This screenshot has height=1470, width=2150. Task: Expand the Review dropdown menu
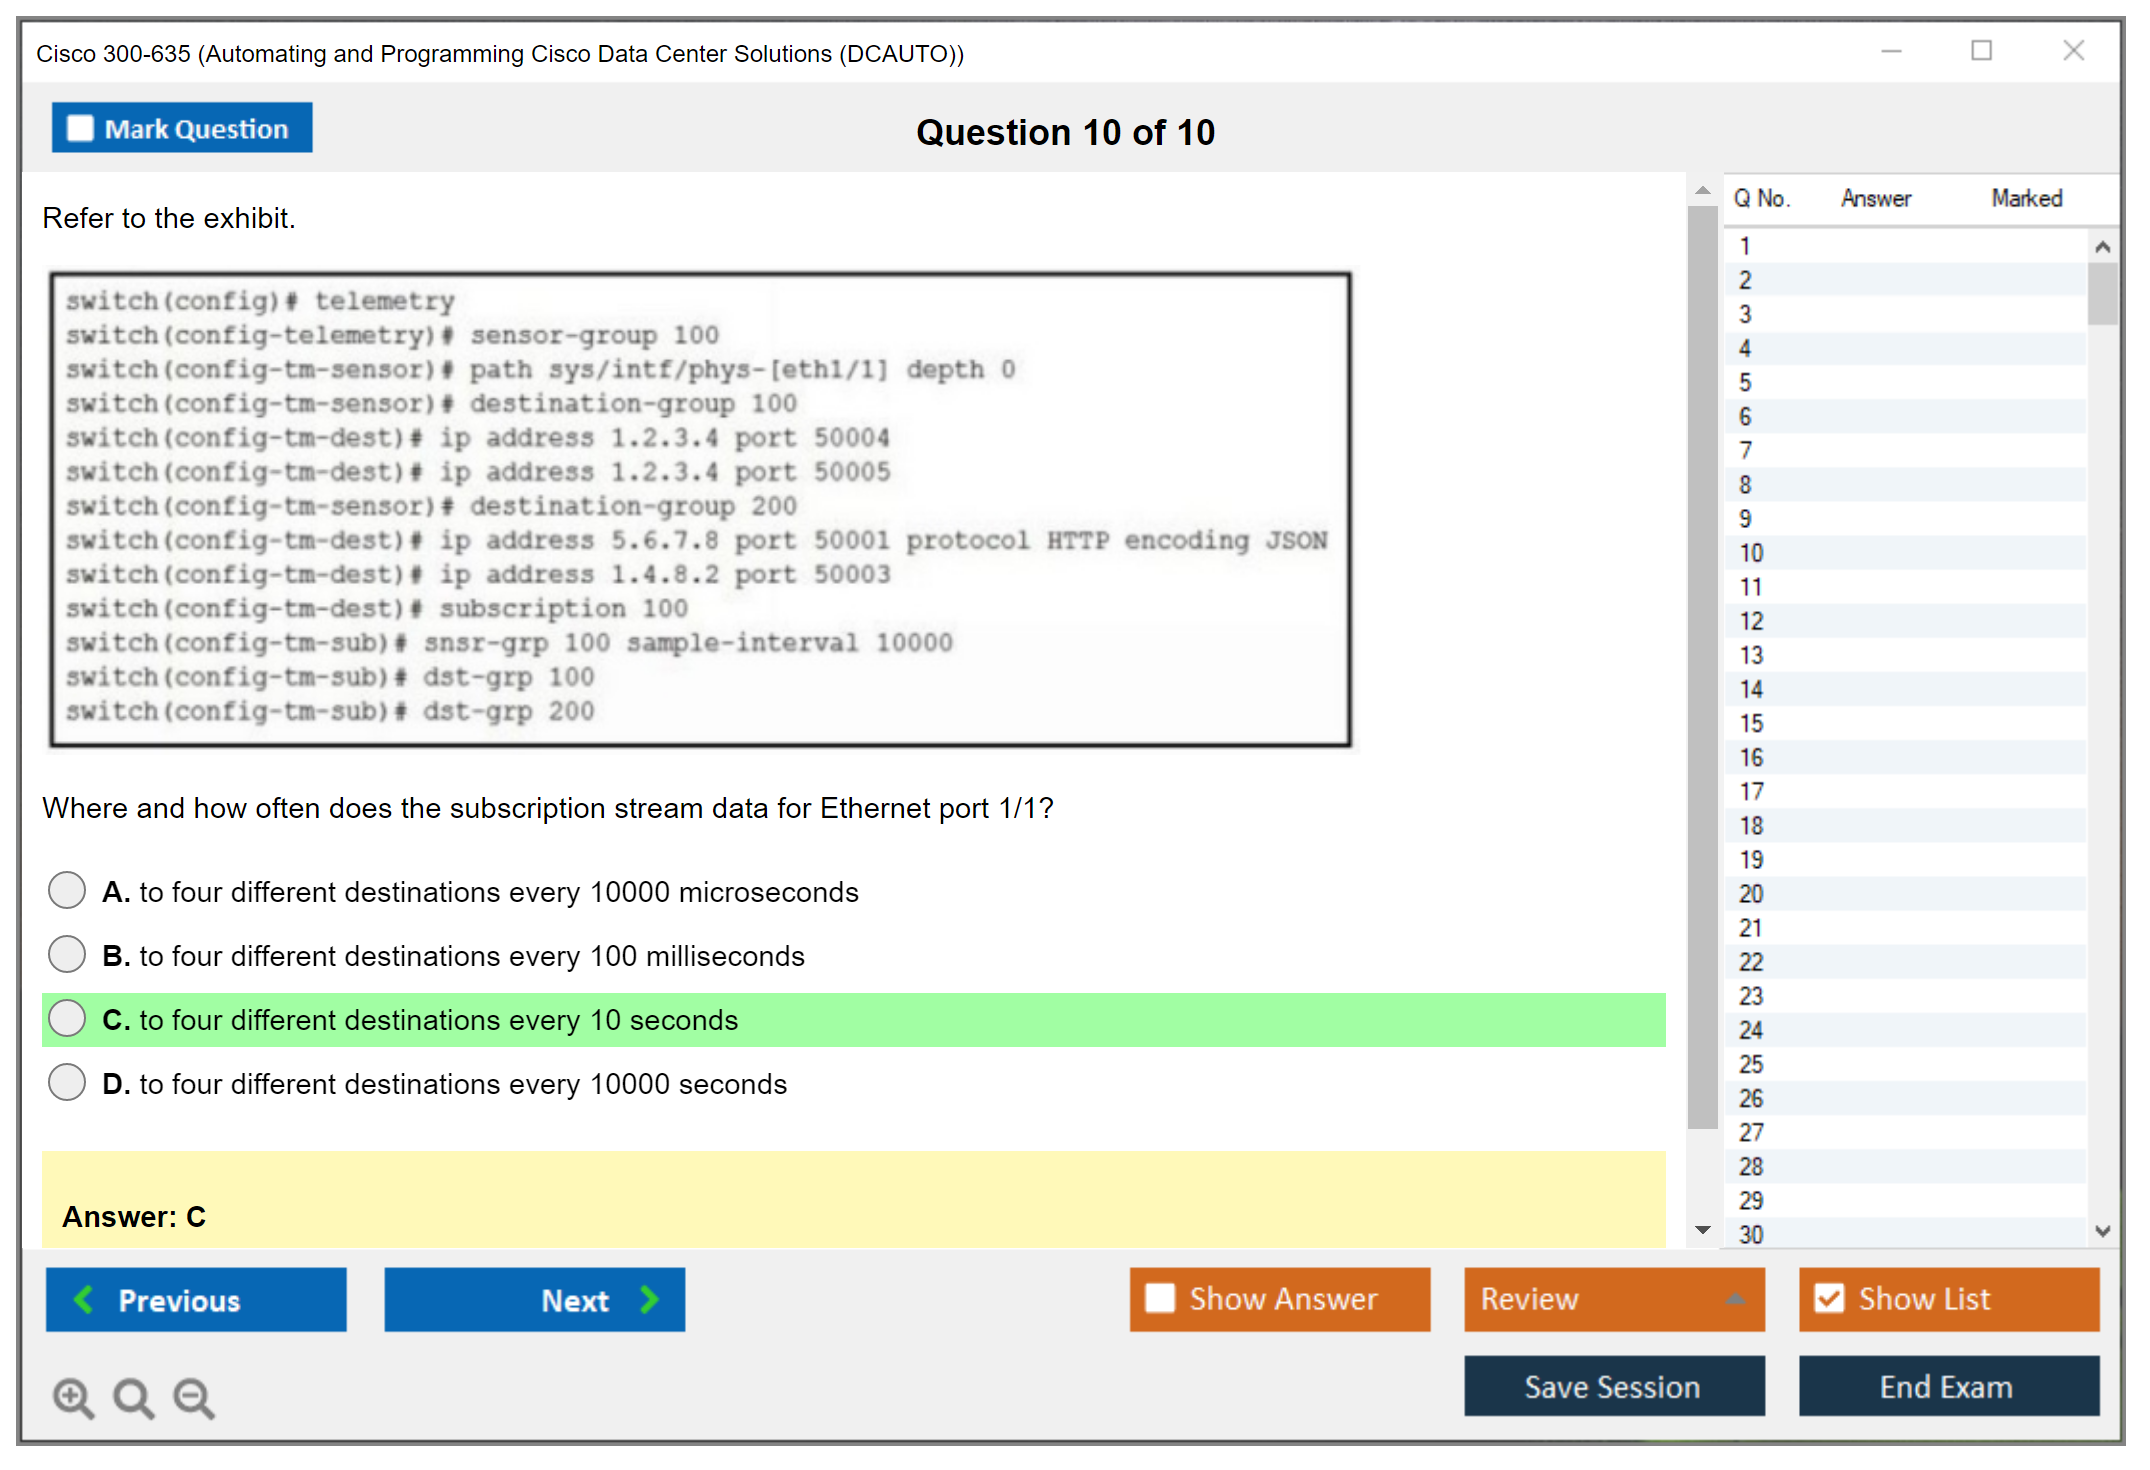point(1735,1299)
